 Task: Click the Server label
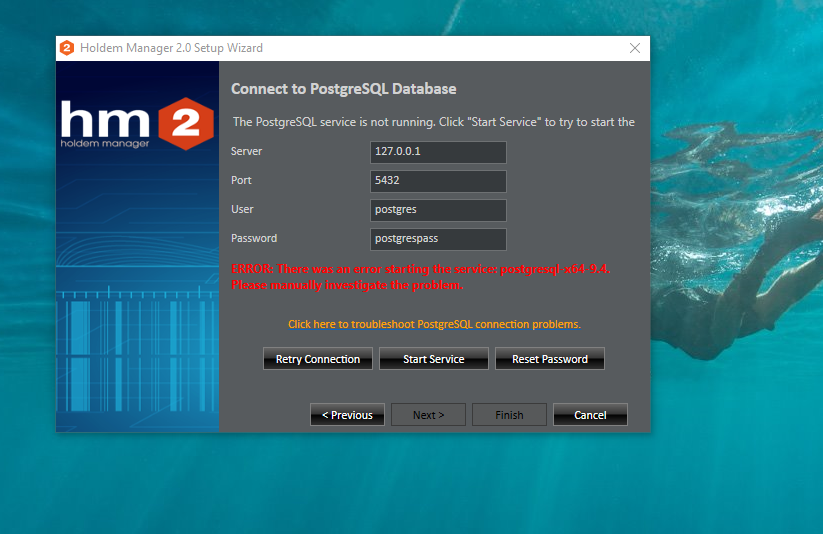(x=246, y=151)
